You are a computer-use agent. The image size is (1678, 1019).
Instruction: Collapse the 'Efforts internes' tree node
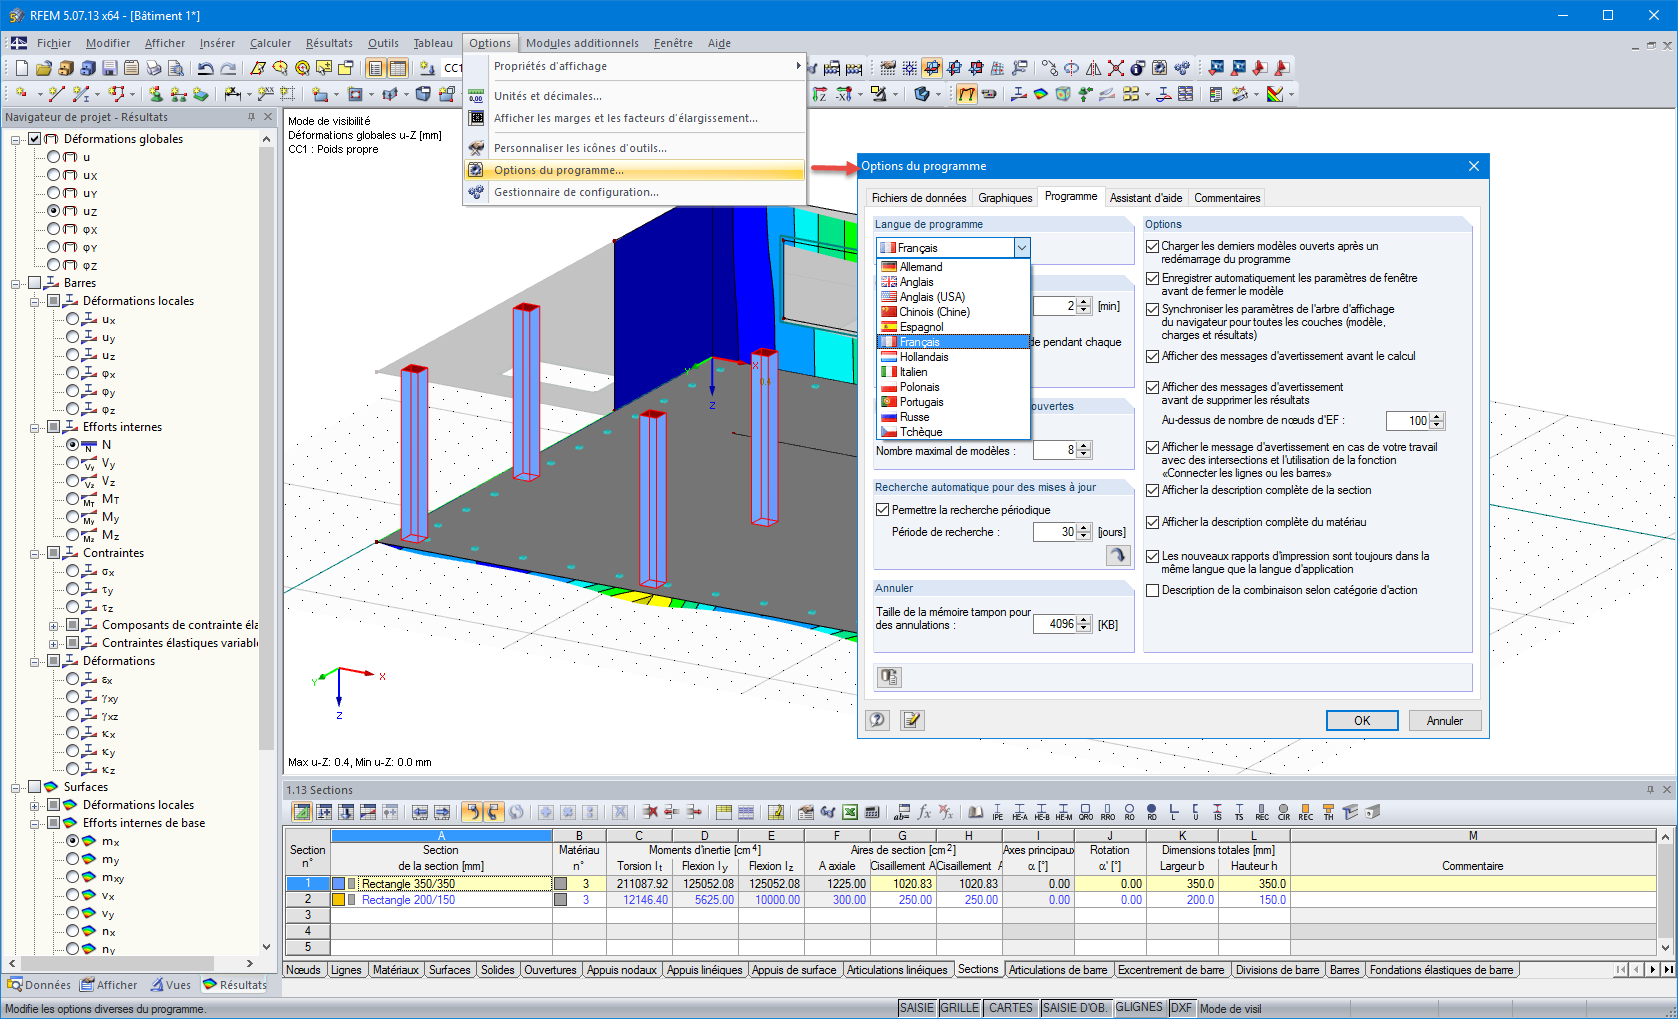[x=35, y=427]
